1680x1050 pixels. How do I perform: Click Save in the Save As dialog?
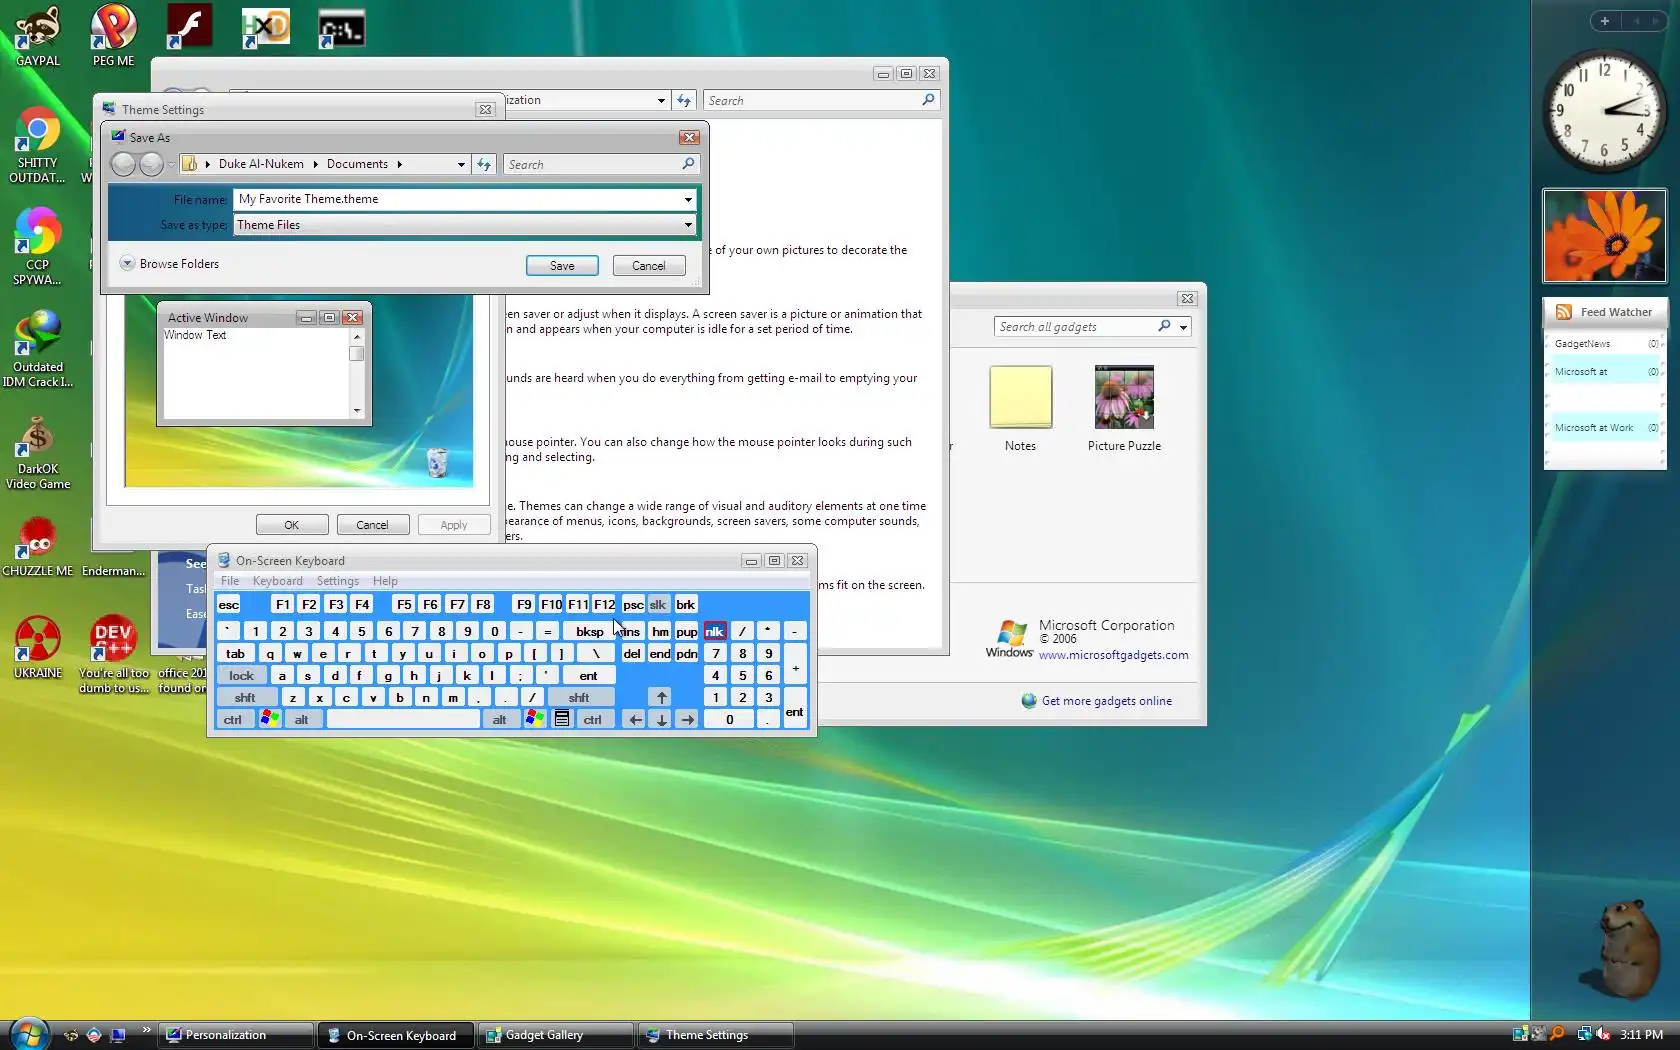click(x=562, y=265)
